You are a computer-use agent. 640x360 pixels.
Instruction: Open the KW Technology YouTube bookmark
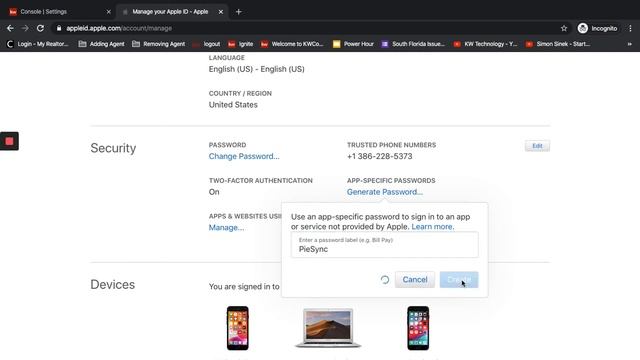485,44
